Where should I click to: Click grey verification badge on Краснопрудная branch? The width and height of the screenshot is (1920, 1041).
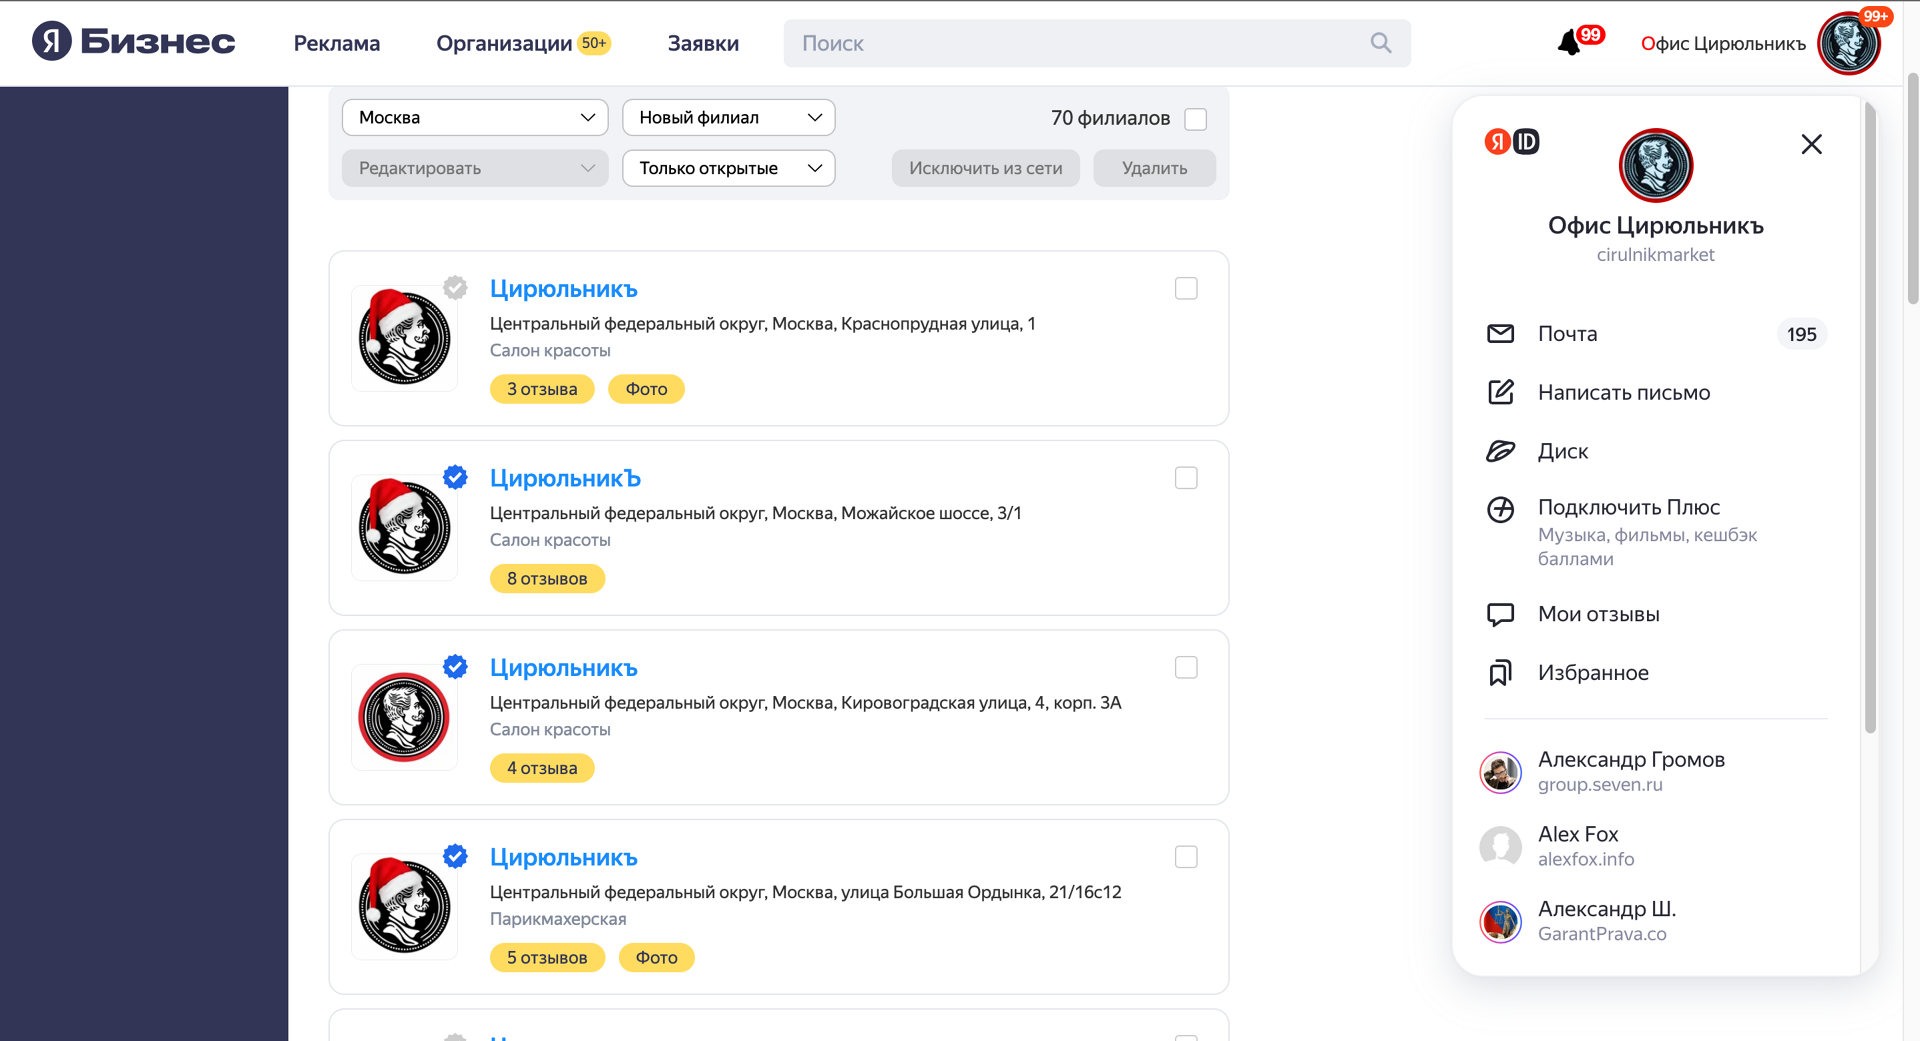tap(455, 287)
